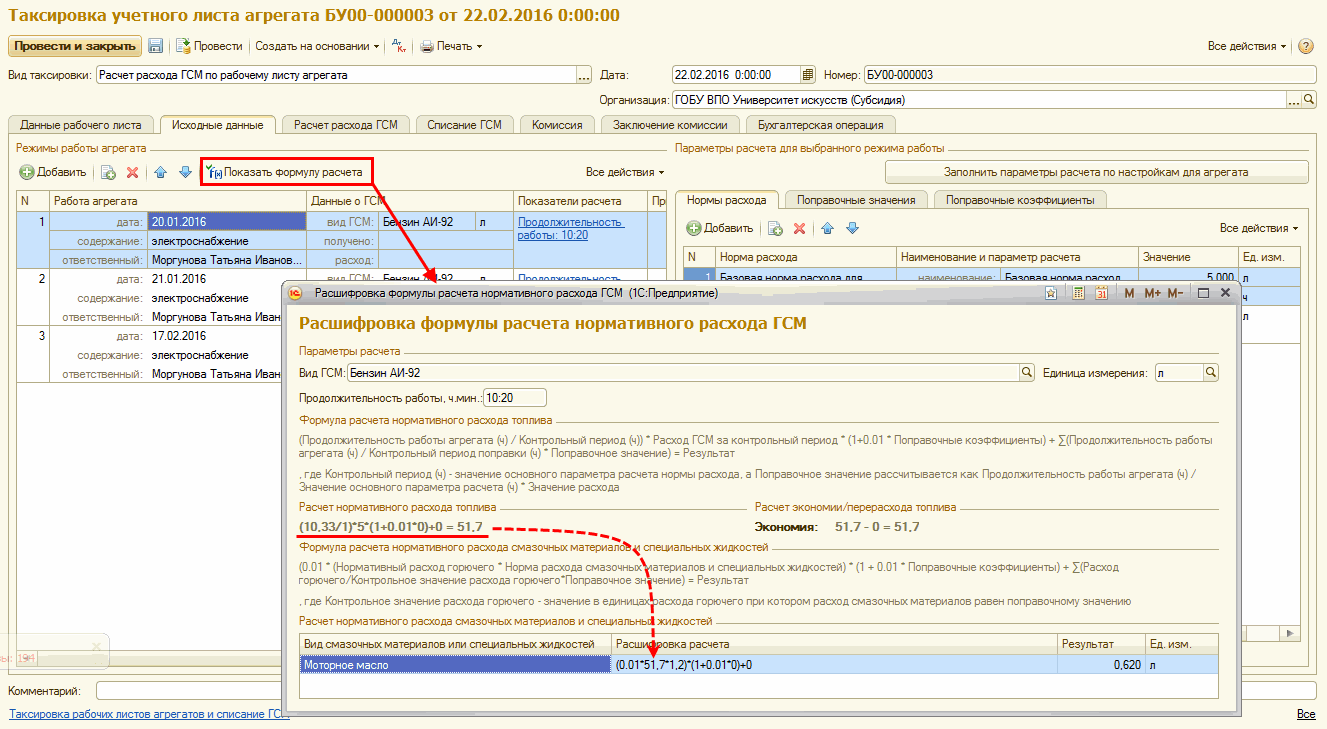
Task: Click the Значение column header
Action: tap(1190, 257)
